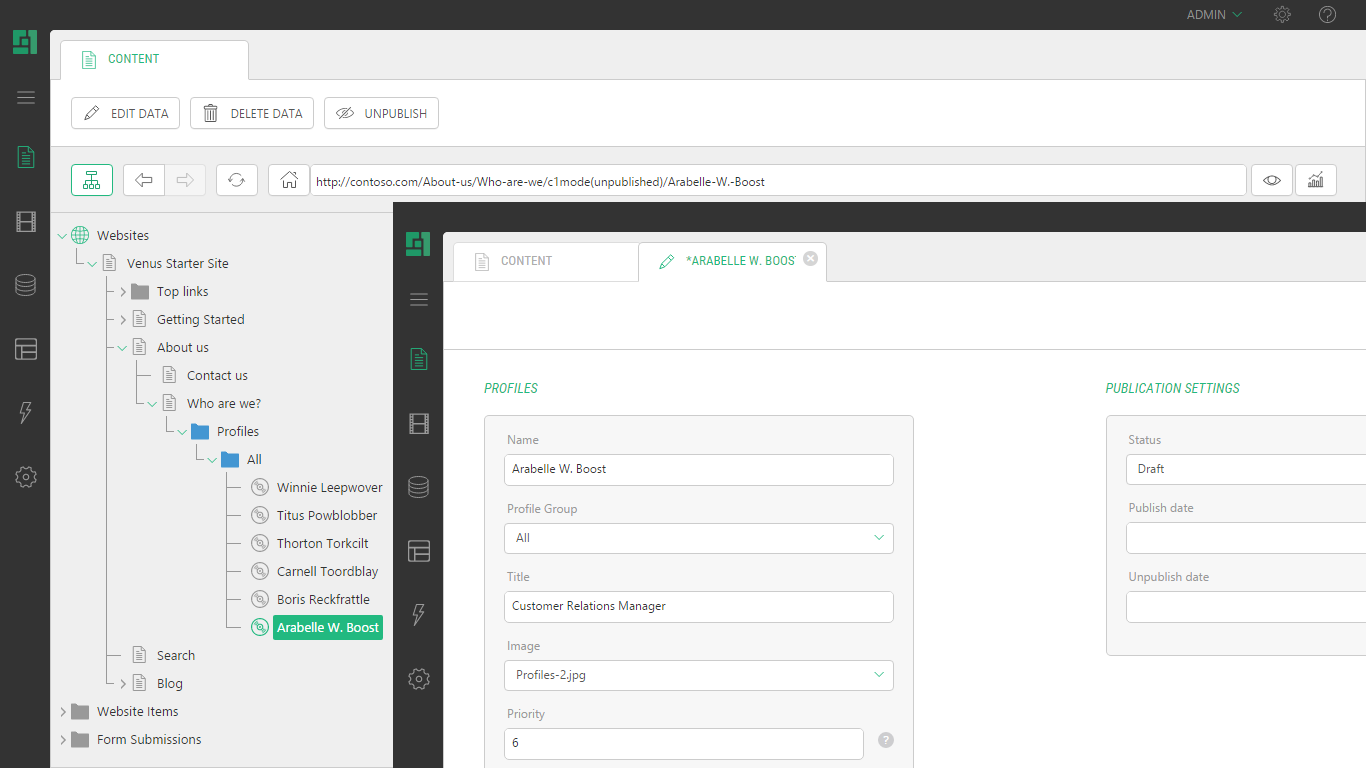Expand the Website Items tree folder
The width and height of the screenshot is (1366, 768).
pyautogui.click(x=63, y=712)
